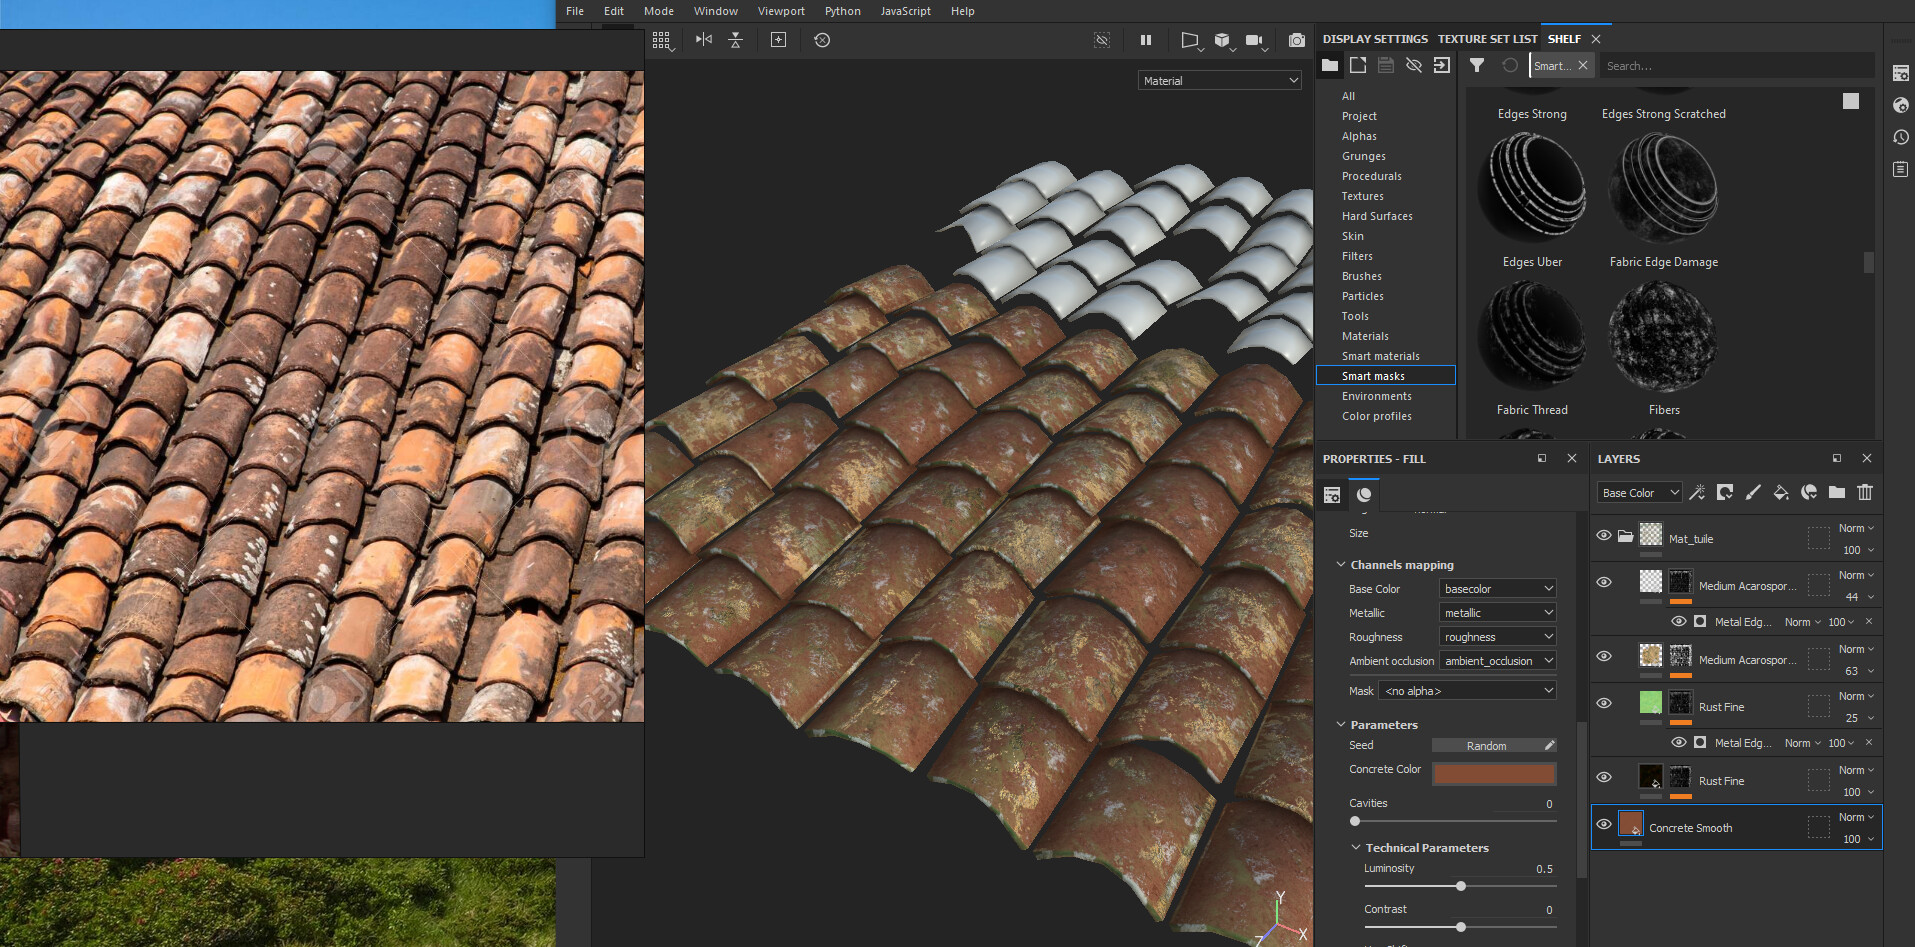Add a fill layer with bucket icon
Screen dimensions: 1915x947
point(1781,492)
